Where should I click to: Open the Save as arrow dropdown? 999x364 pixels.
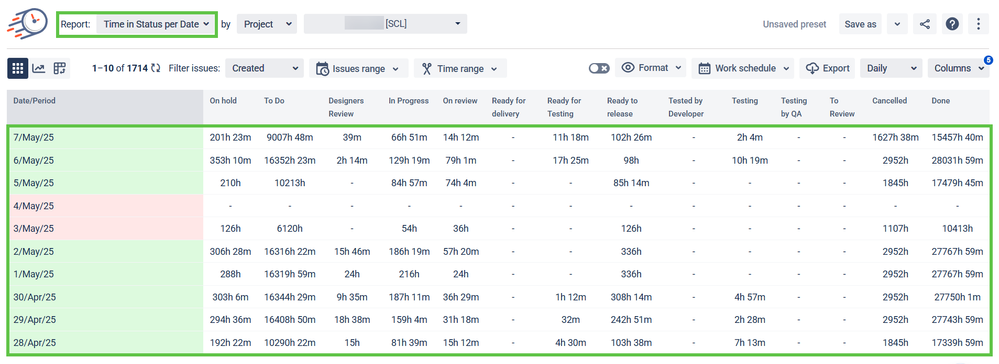pos(897,24)
